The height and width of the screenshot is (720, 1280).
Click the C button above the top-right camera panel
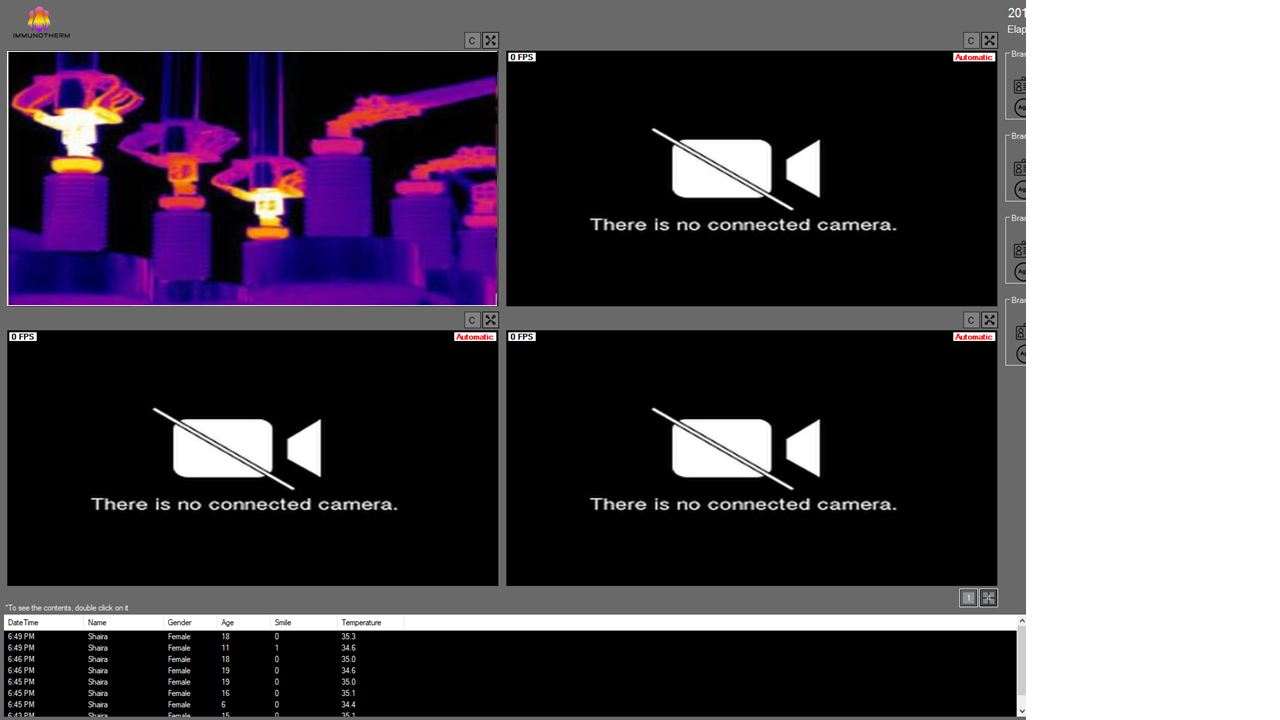971,41
